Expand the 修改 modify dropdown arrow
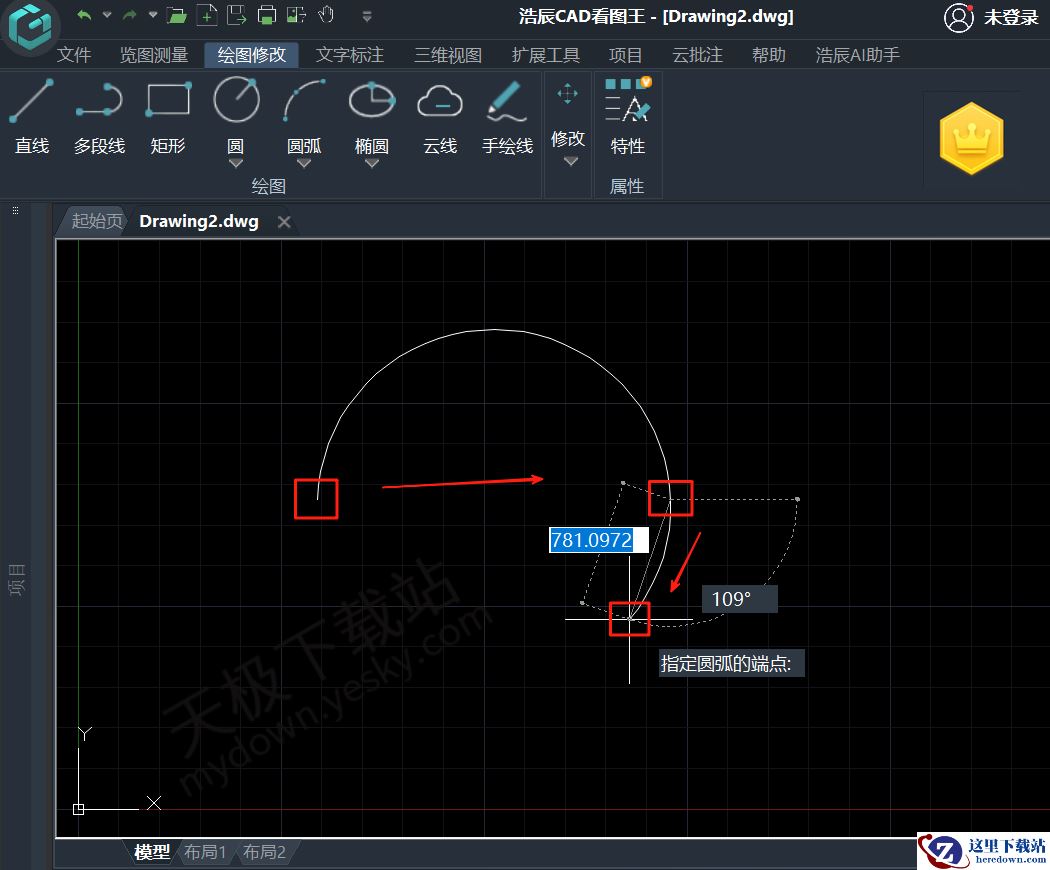 [x=571, y=161]
